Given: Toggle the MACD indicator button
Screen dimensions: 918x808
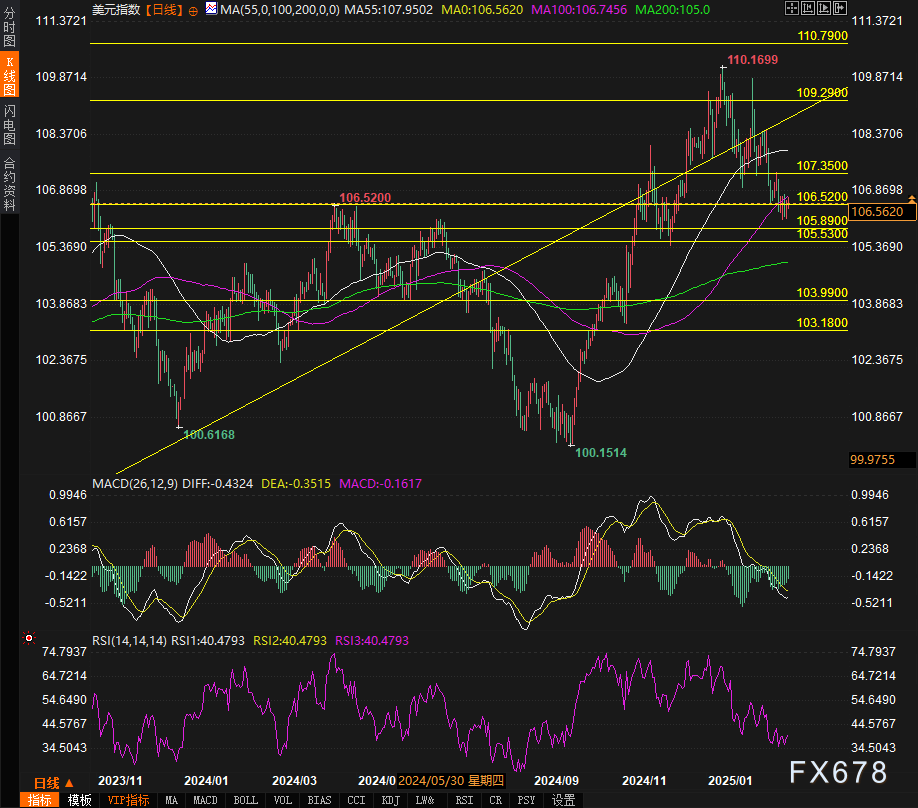Looking at the screenshot, I should pyautogui.click(x=205, y=800).
